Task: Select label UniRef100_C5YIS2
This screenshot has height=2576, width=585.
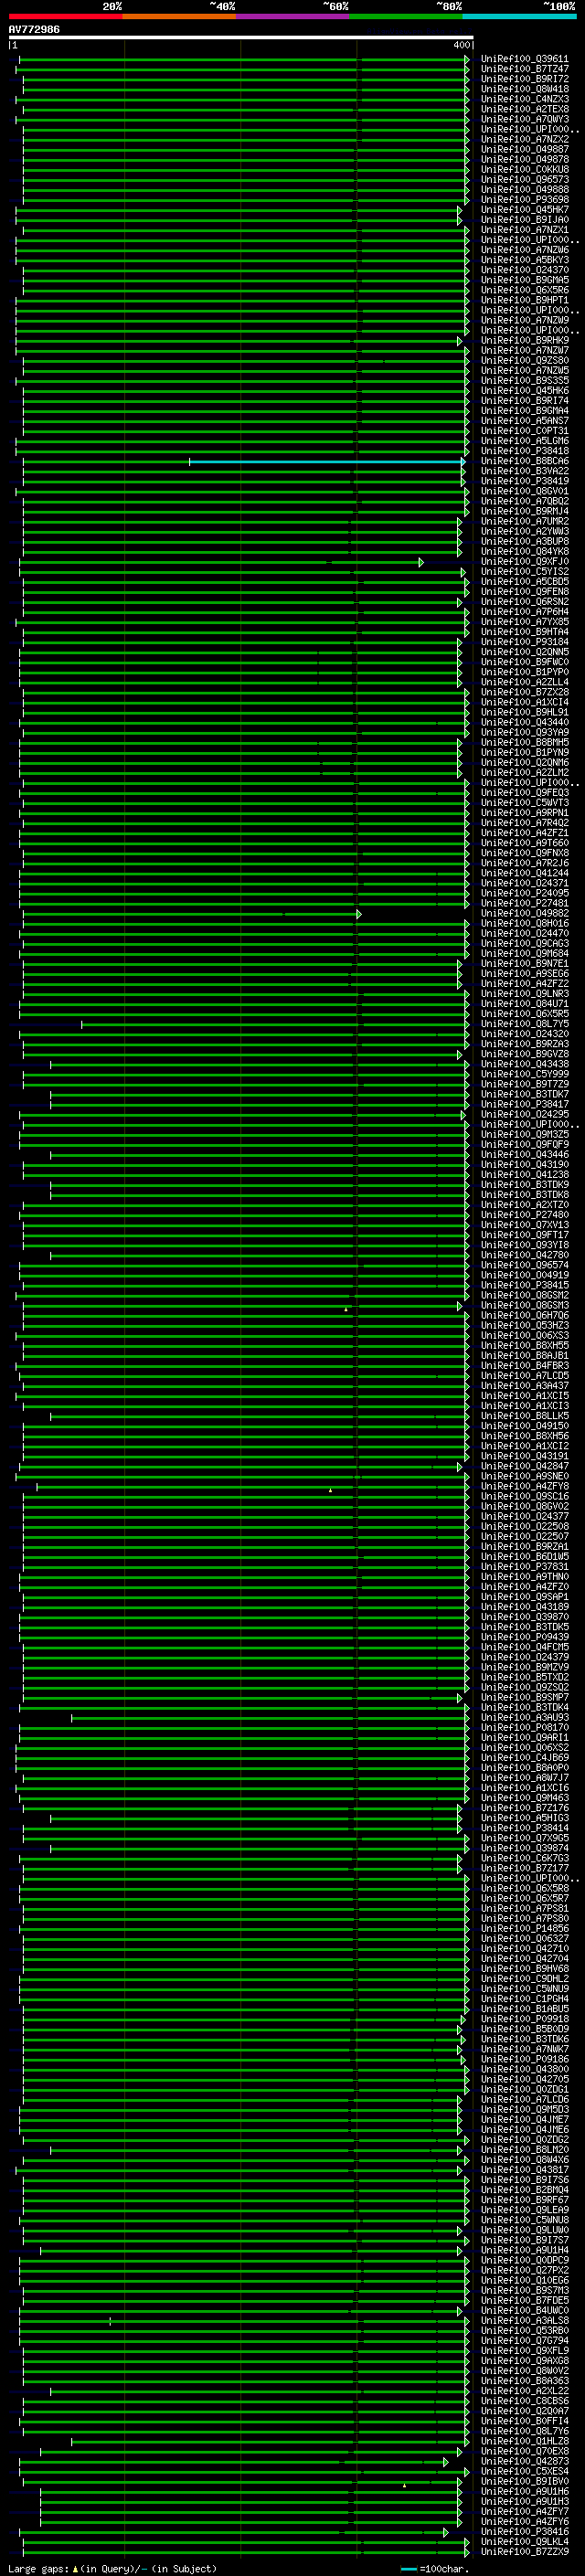Action: click(x=525, y=572)
